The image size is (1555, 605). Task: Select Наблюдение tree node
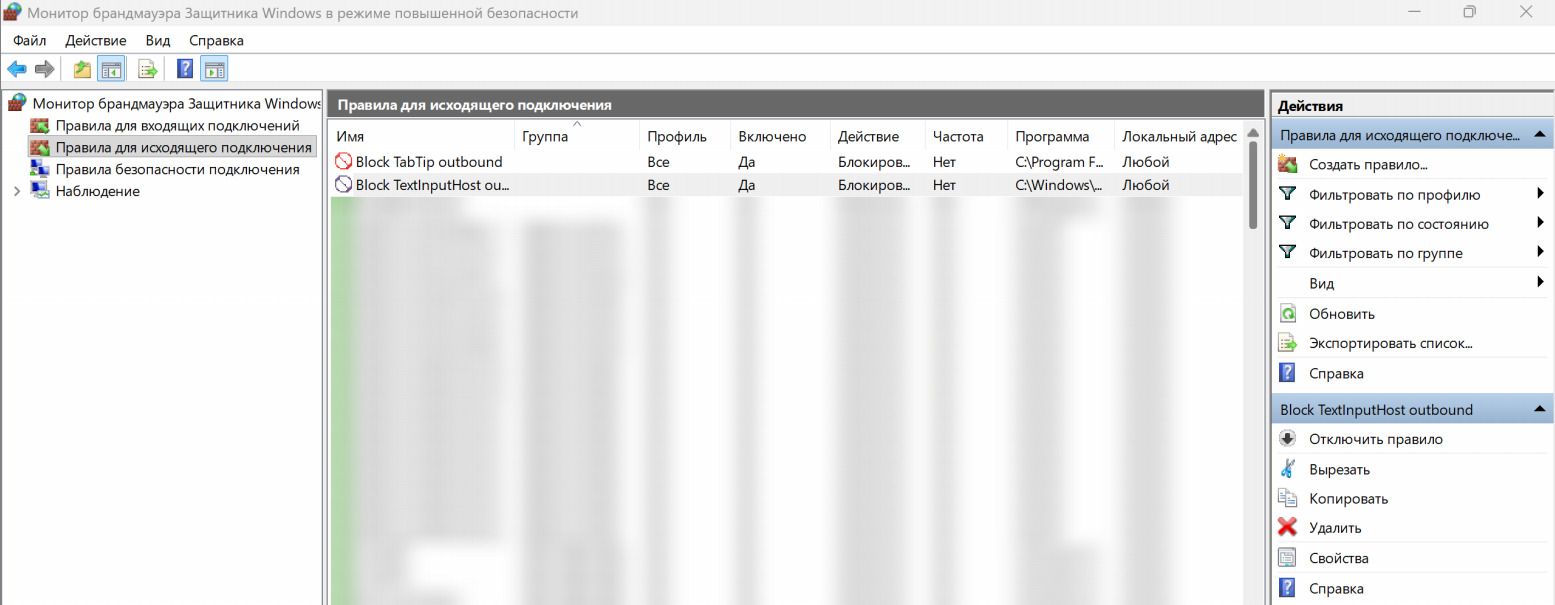coord(97,192)
